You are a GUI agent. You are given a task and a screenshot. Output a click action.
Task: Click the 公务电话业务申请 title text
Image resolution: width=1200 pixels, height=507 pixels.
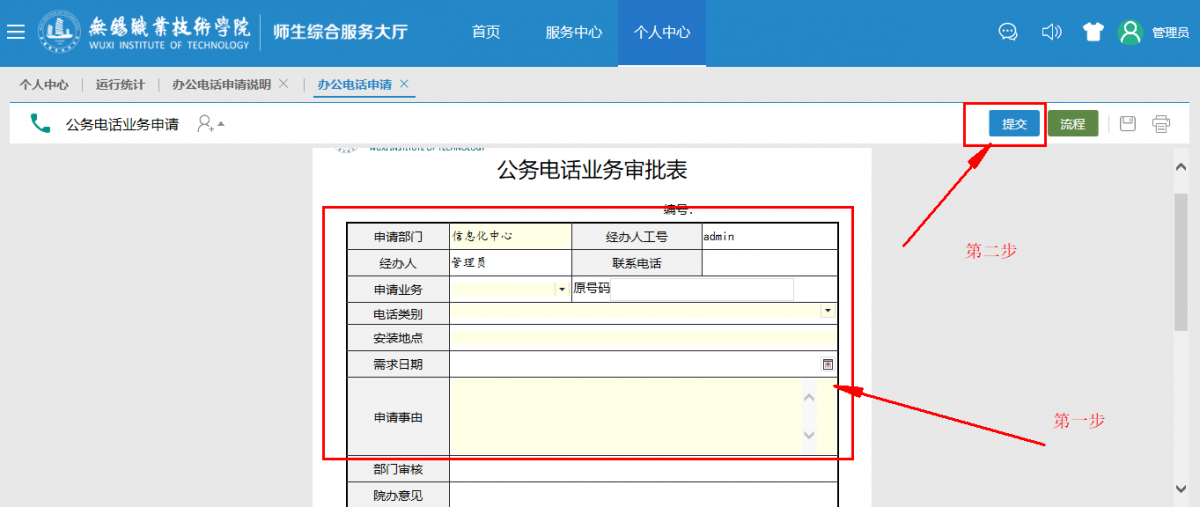click(122, 124)
